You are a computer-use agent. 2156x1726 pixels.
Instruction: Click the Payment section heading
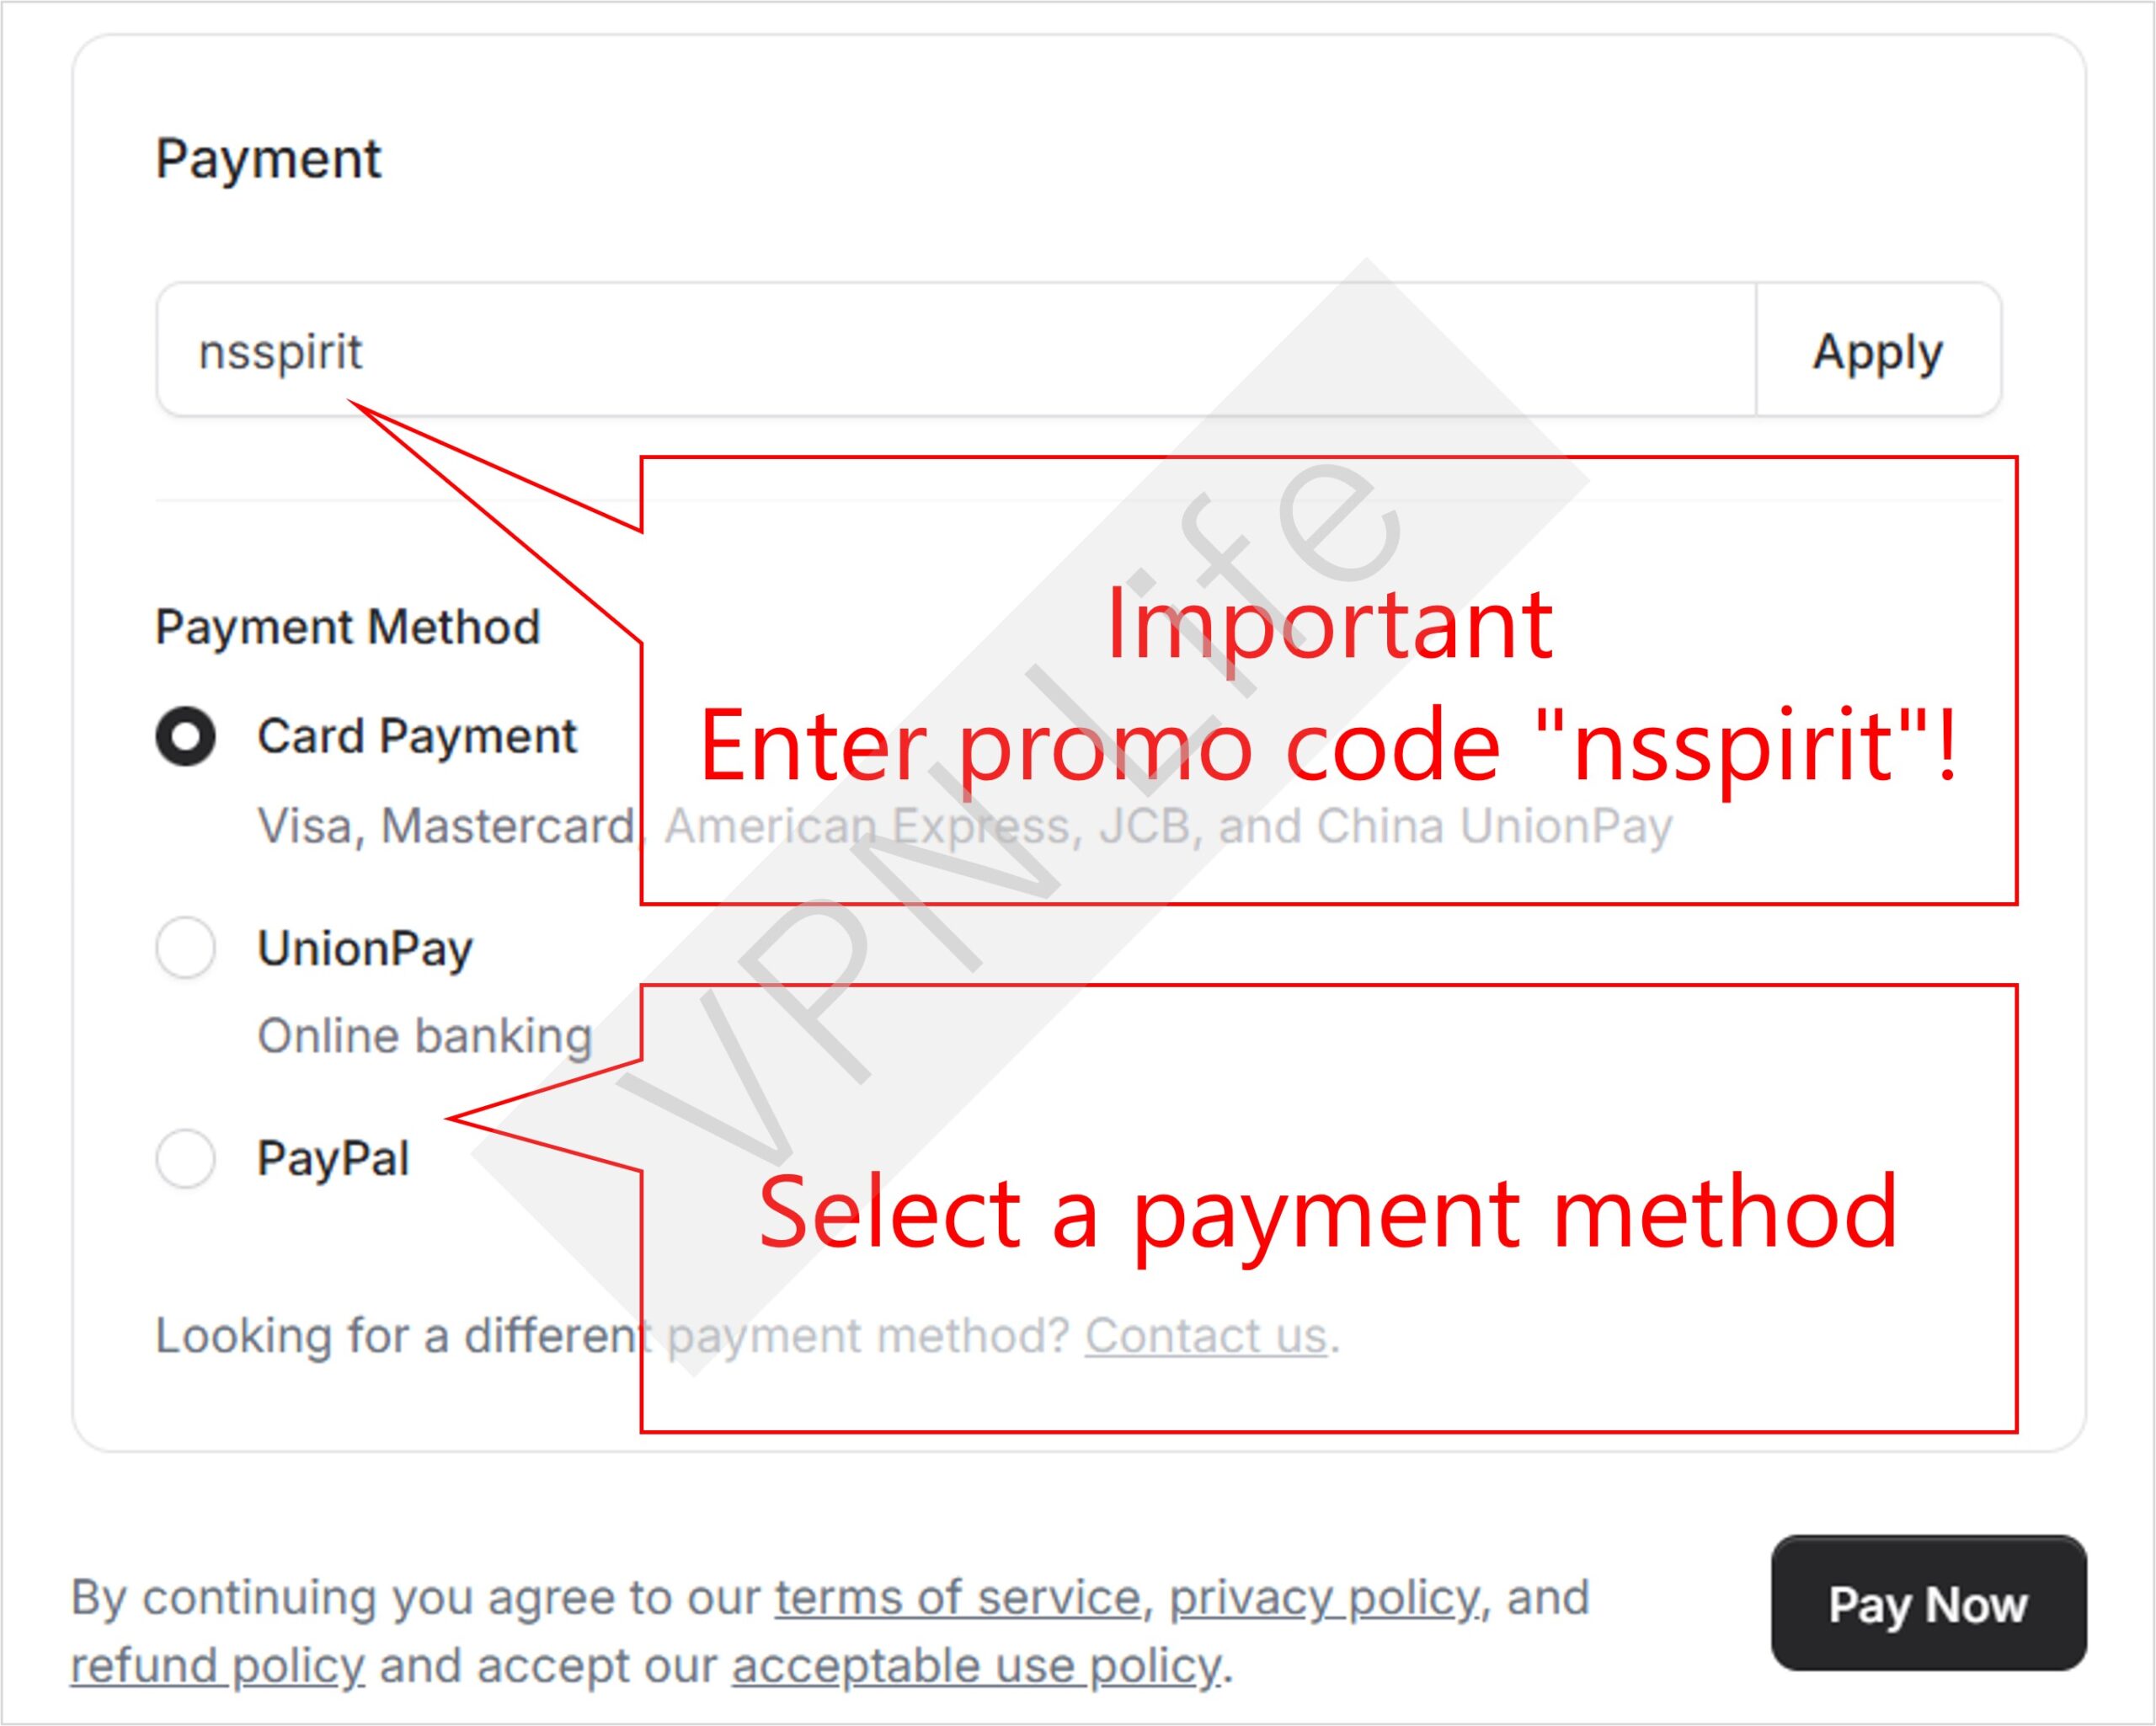pos(268,159)
